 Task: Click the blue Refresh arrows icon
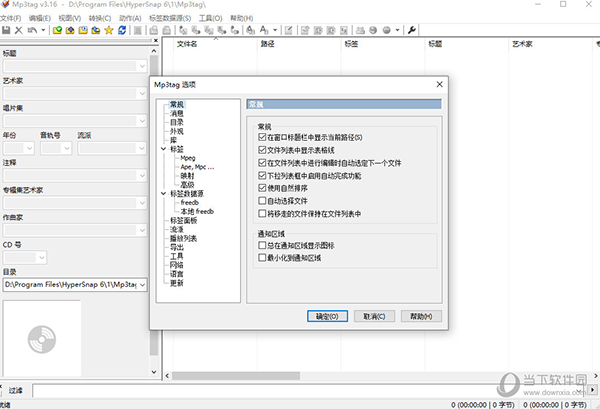[x=122, y=30]
